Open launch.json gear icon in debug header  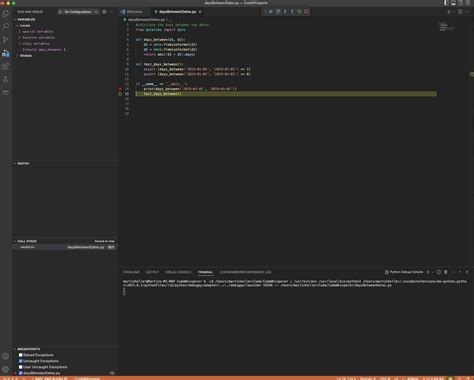click(x=104, y=12)
